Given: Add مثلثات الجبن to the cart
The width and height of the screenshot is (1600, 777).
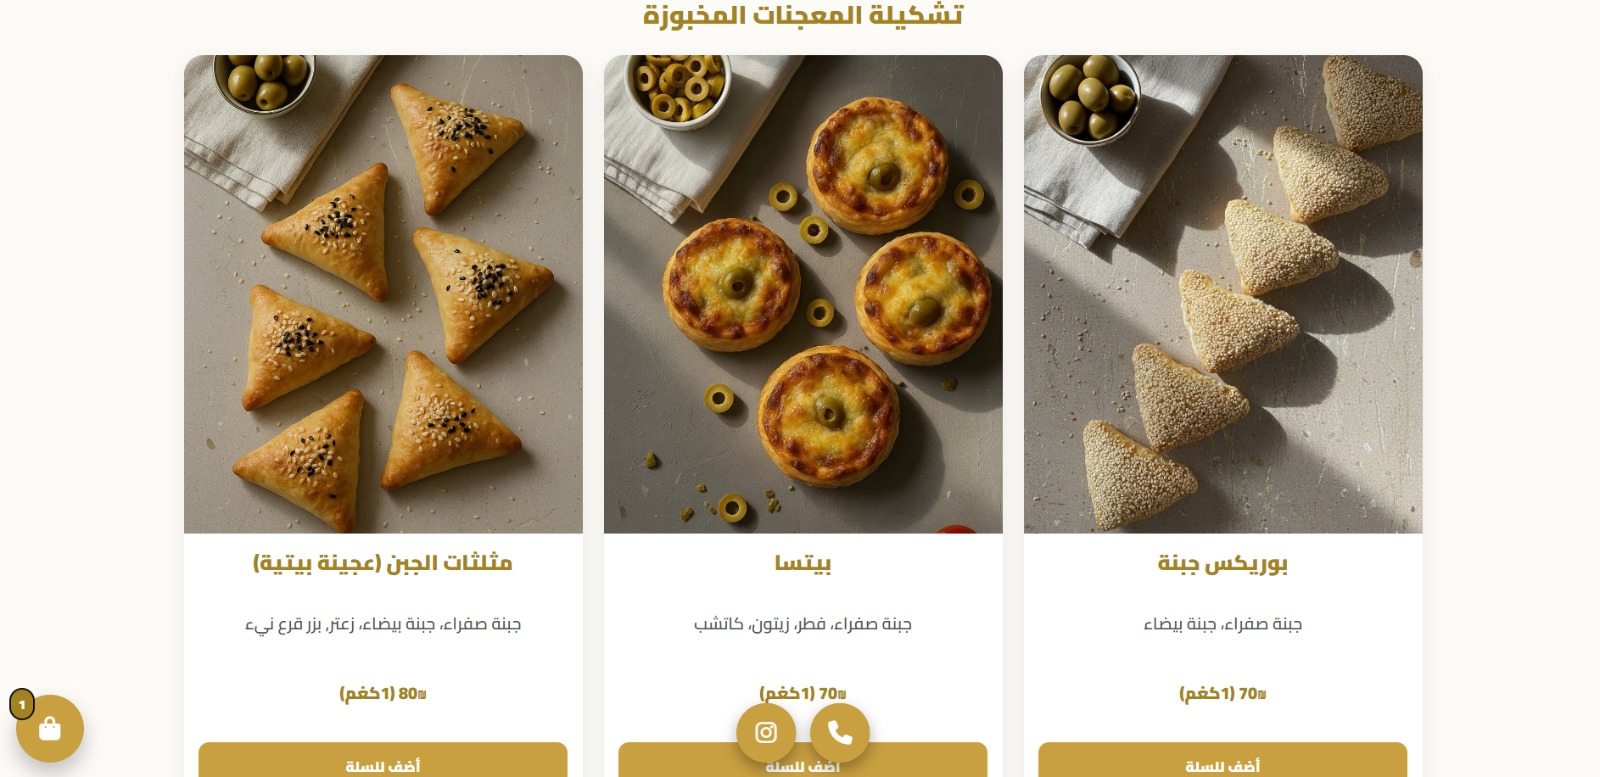Looking at the screenshot, I should pyautogui.click(x=383, y=759).
